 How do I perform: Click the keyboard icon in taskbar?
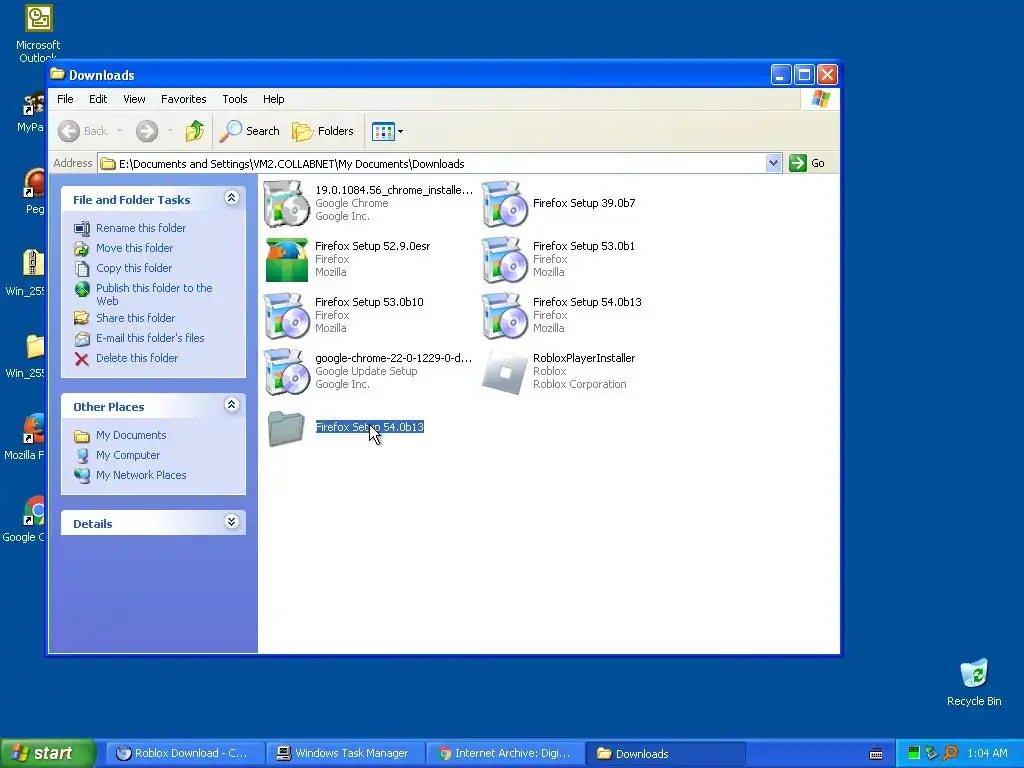tap(876, 754)
